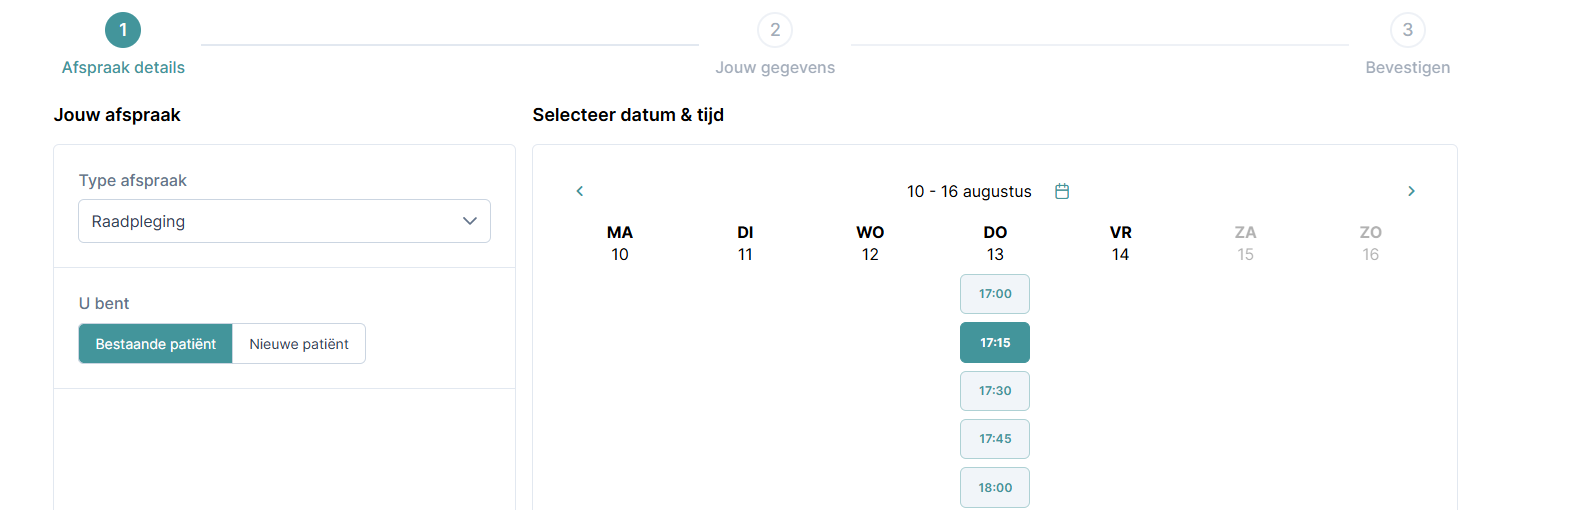Choose the 17:15 time slot
The height and width of the screenshot is (510, 1588).
(x=995, y=342)
